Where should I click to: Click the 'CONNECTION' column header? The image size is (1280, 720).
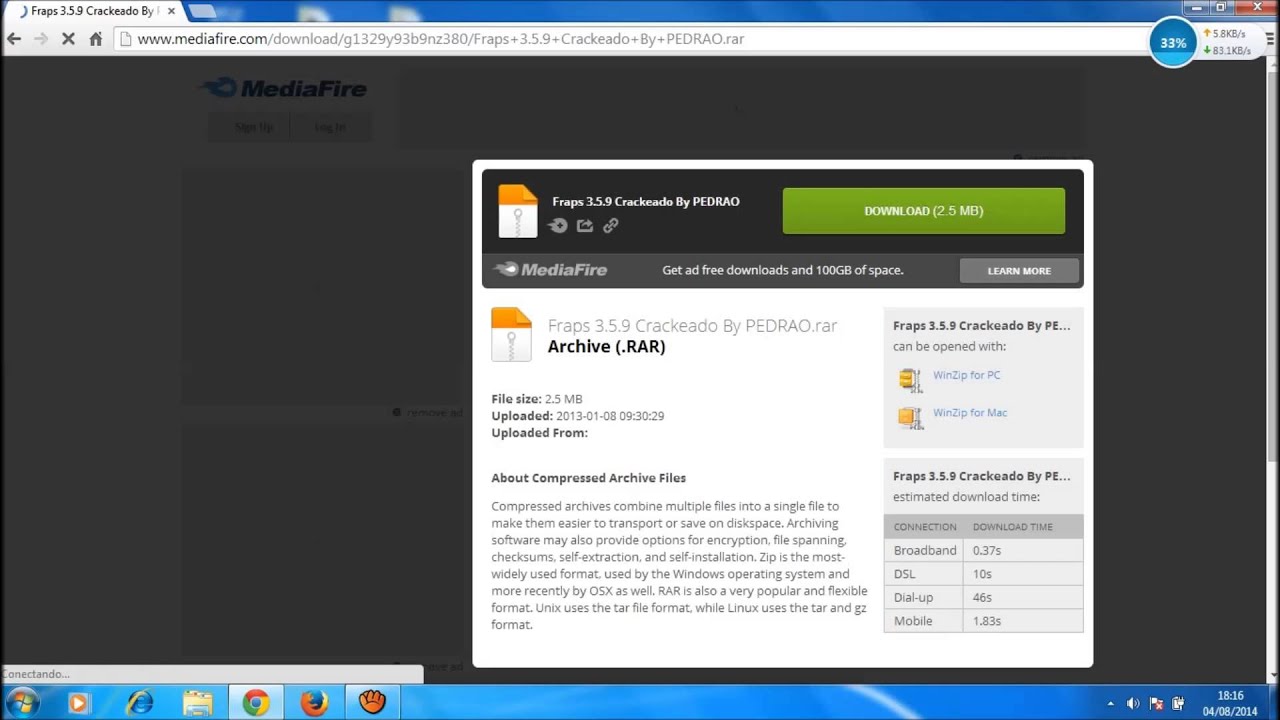(925, 527)
